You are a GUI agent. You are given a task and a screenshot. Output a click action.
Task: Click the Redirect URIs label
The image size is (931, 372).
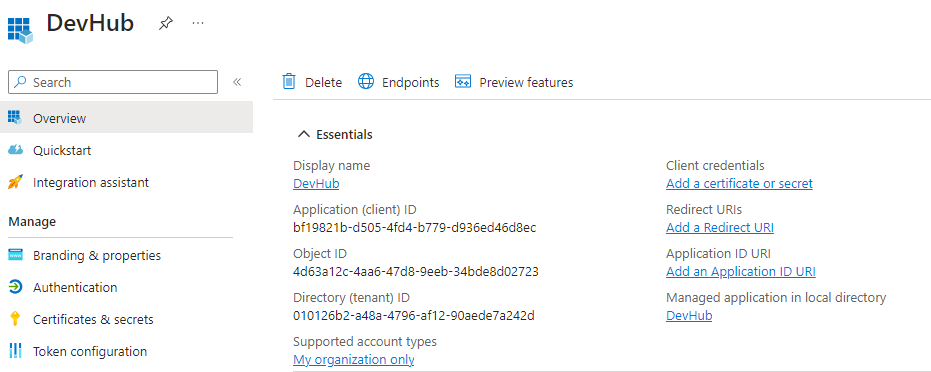pyautogui.click(x=704, y=209)
